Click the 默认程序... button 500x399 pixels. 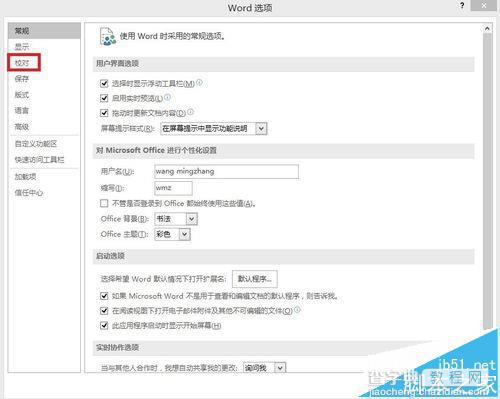(x=255, y=279)
